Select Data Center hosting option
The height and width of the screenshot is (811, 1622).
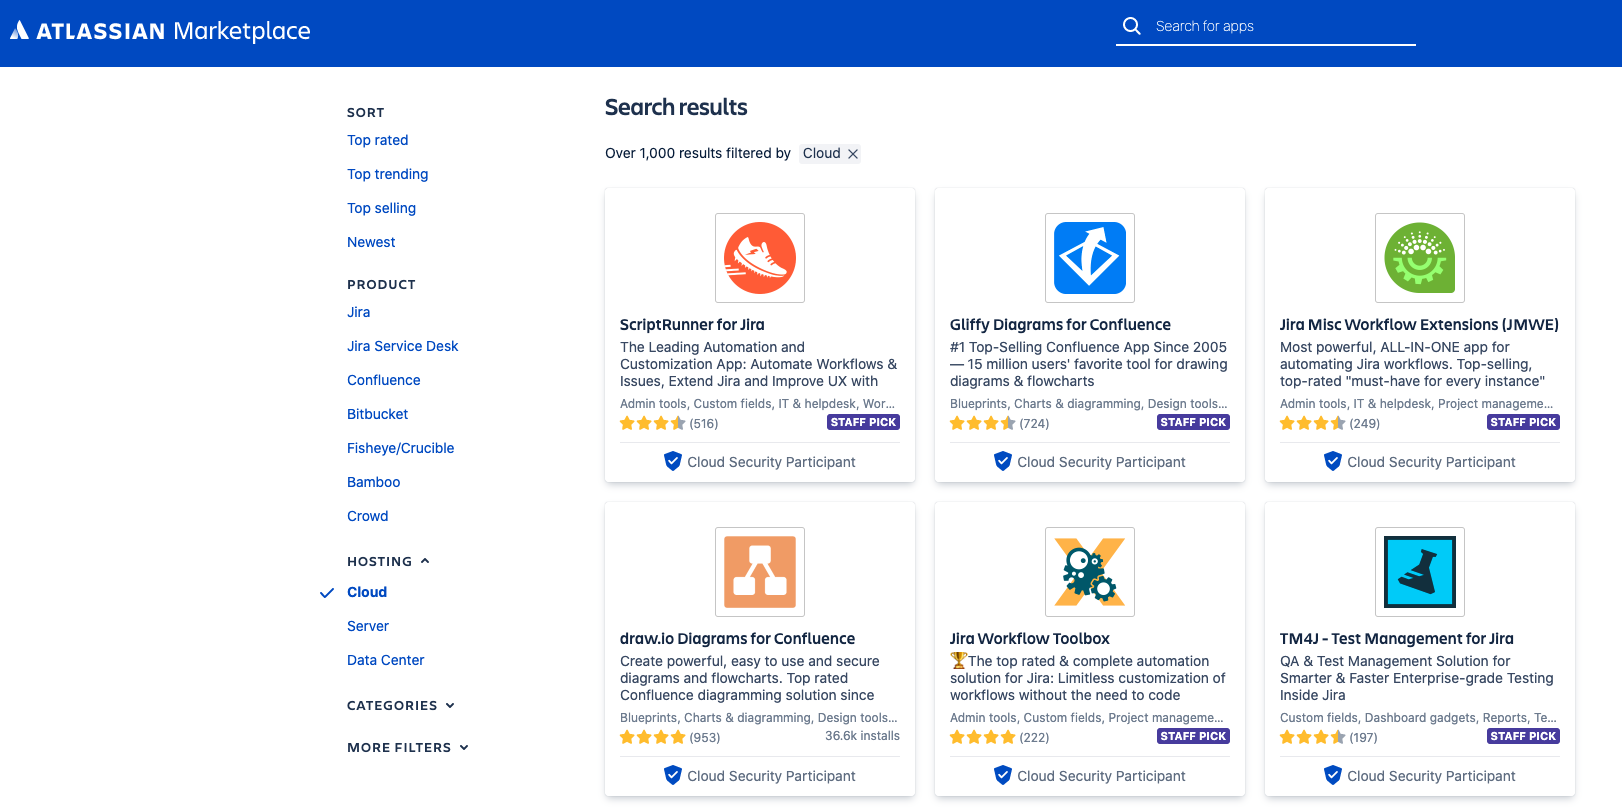coord(386,660)
